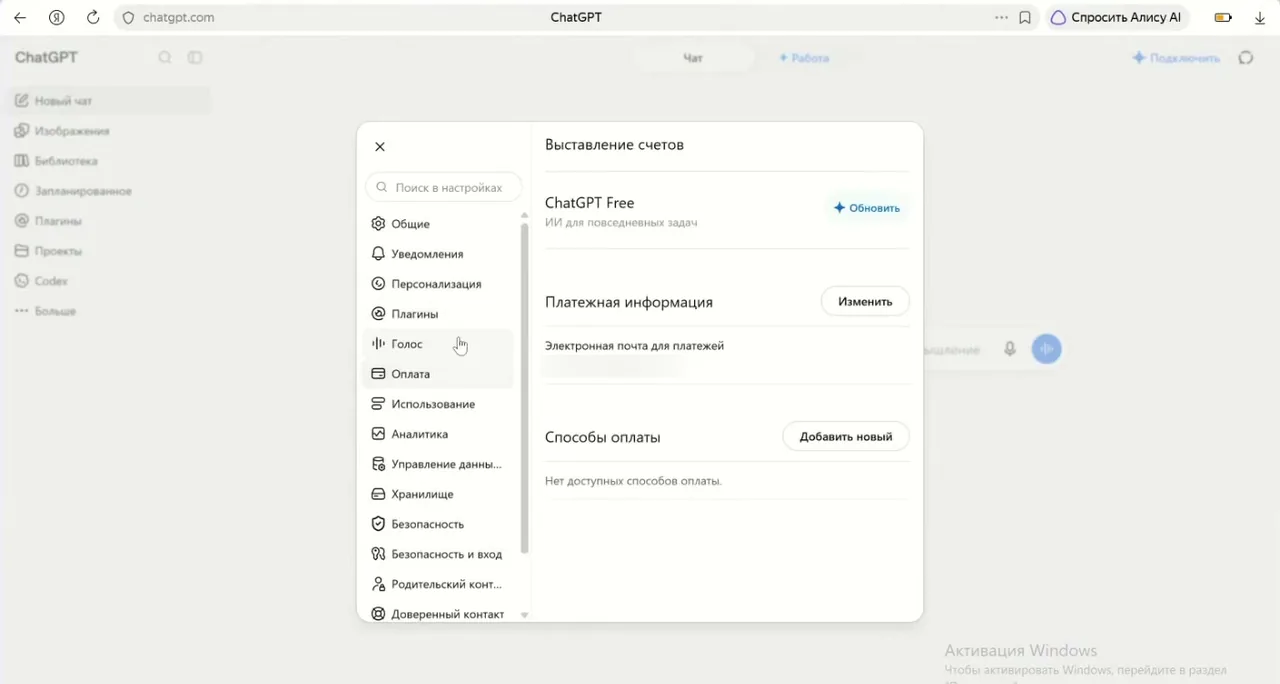Screen dimensions: 1280x684
Task: Click the circular icon beside Подключить
Action: [1246, 58]
